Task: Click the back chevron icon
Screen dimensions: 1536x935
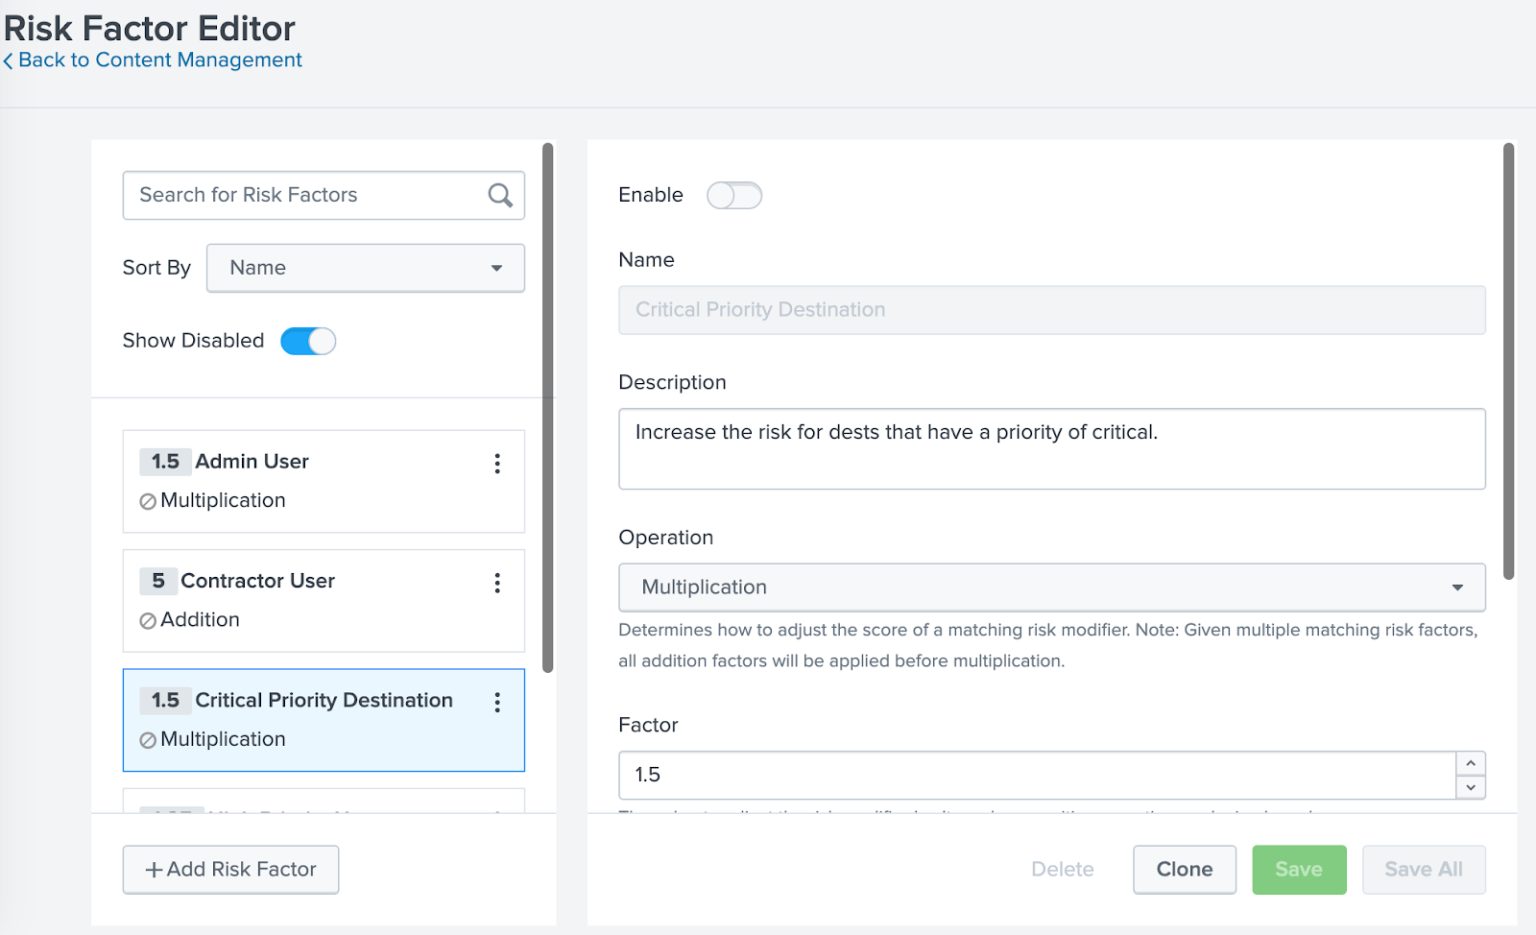Action: pyautogui.click(x=8, y=61)
